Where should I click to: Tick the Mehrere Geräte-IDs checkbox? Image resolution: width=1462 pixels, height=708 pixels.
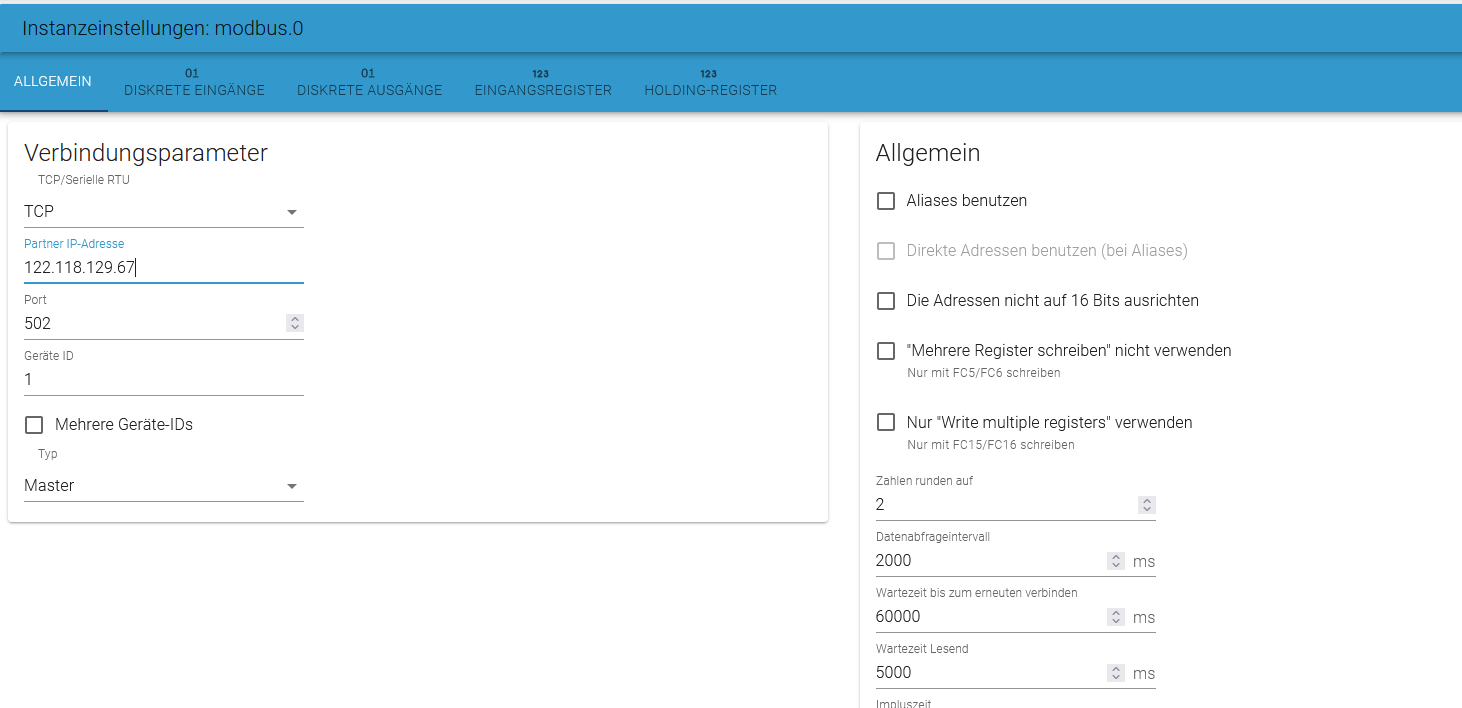(x=34, y=425)
